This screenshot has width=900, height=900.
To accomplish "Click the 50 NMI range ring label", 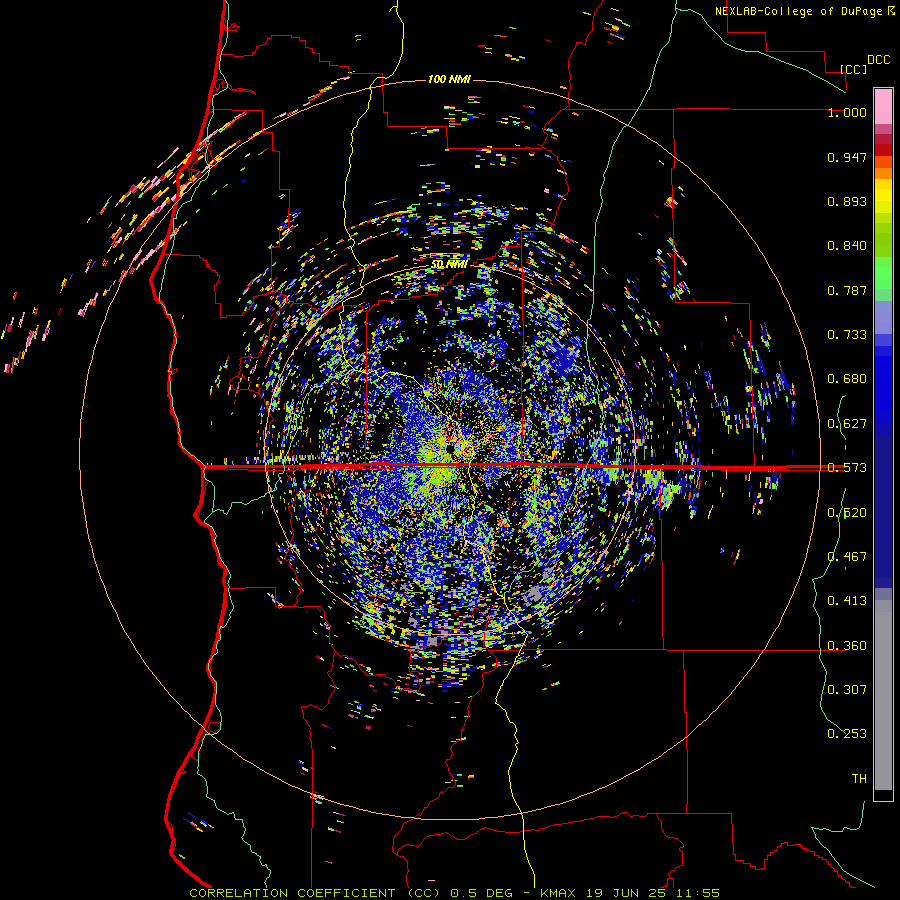I will coord(449,264).
